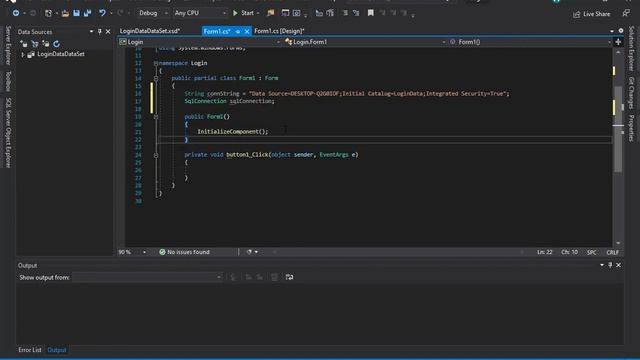Save the current file with the Save icon
The width and height of the screenshot is (640, 360).
pos(76,13)
